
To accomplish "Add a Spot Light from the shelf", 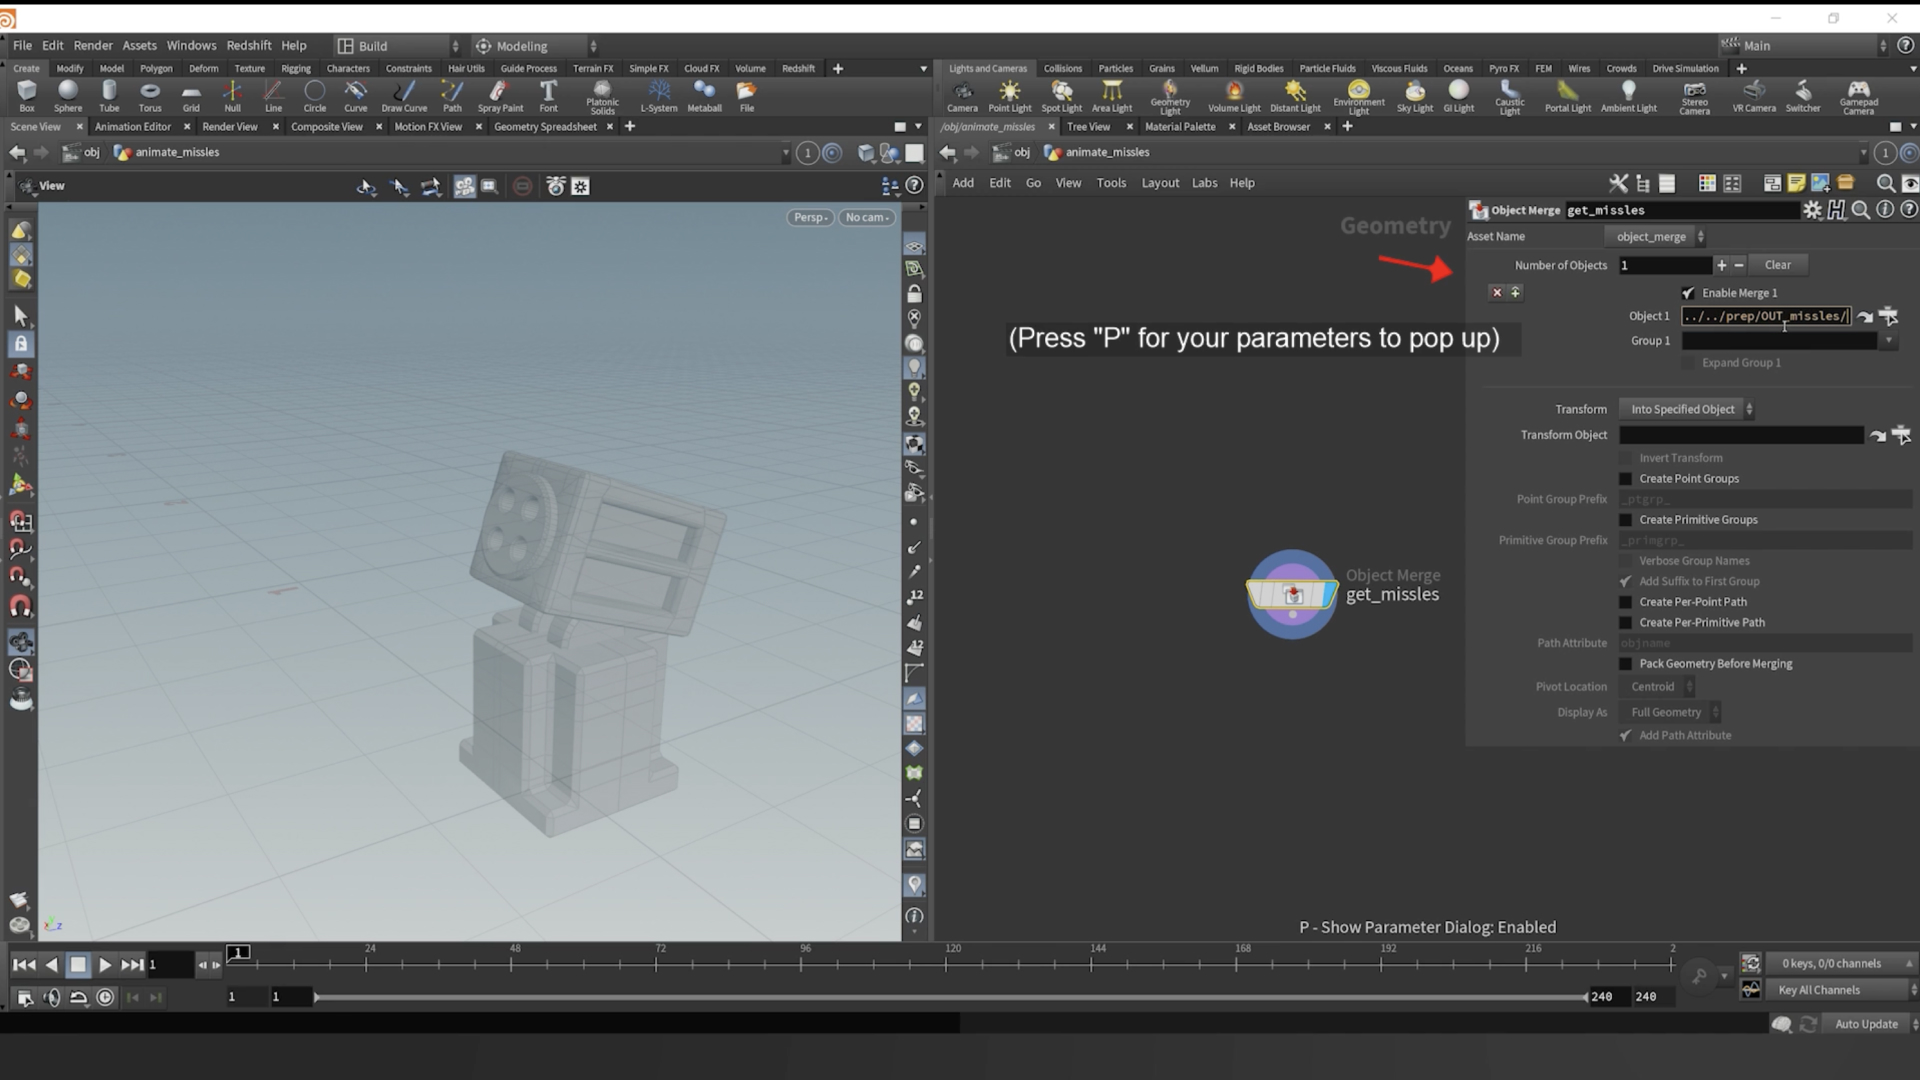I will point(1061,96).
